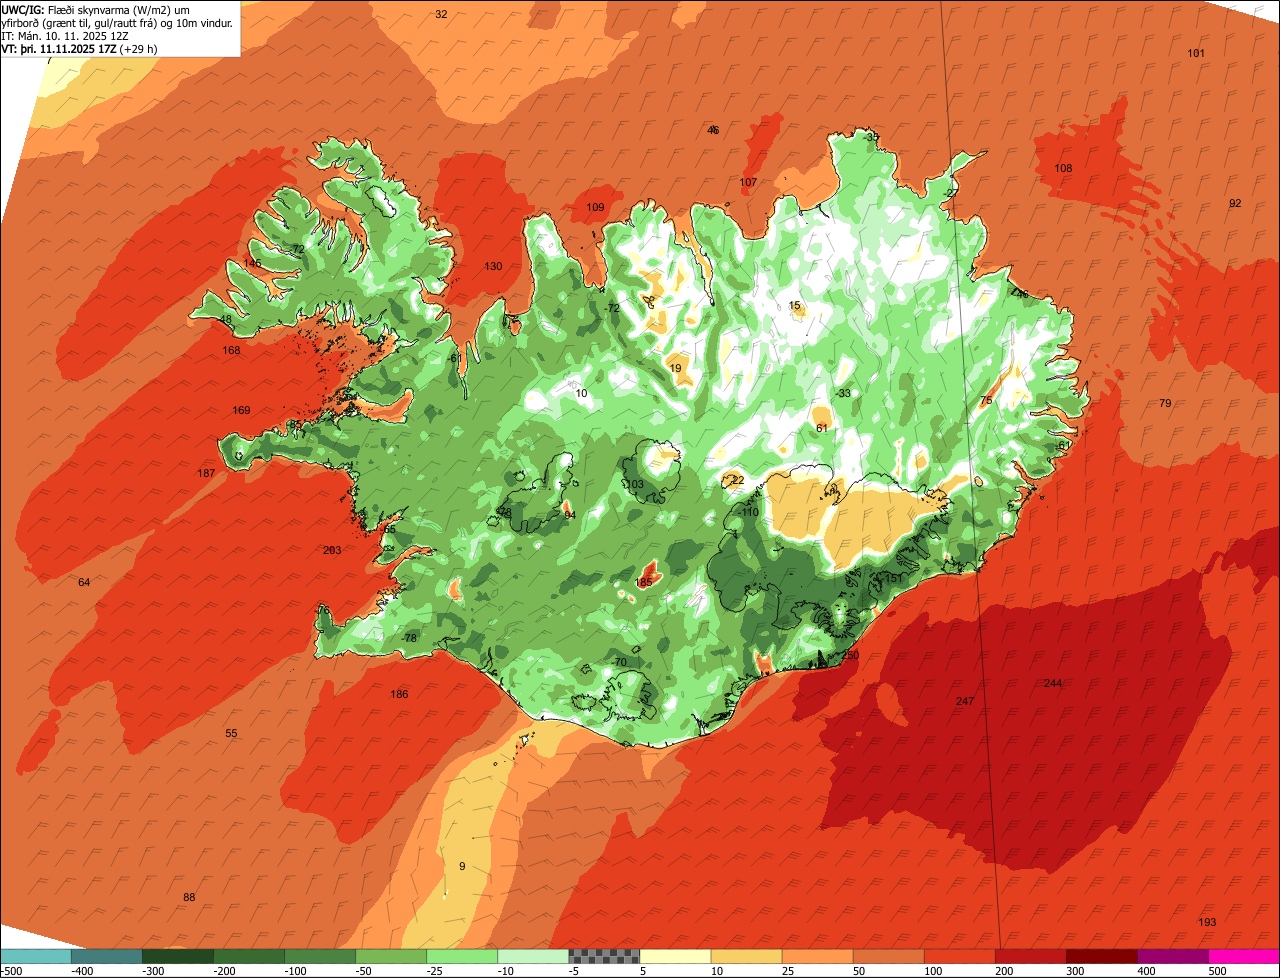Image resolution: width=1280 pixels, height=978 pixels.
Task: Pick the light orange swatch between 25 and 50
Action: (817, 956)
